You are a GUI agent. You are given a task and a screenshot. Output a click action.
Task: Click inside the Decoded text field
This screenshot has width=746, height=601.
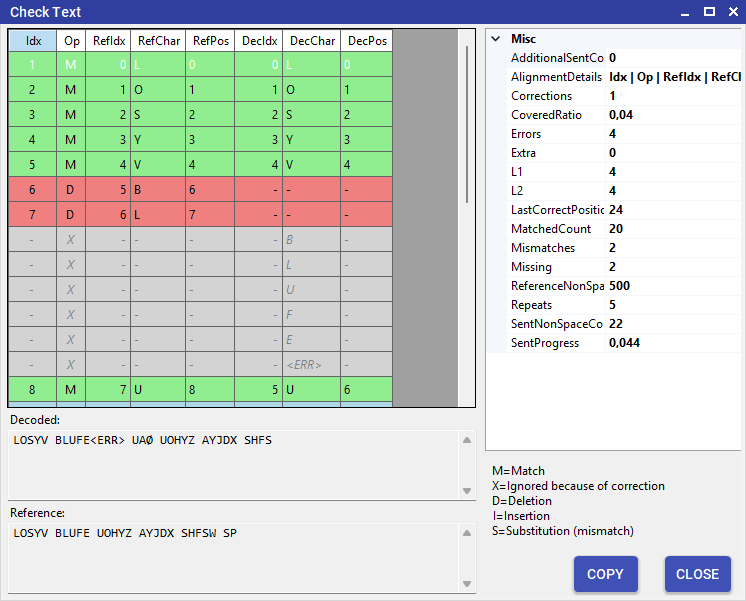pos(233,465)
